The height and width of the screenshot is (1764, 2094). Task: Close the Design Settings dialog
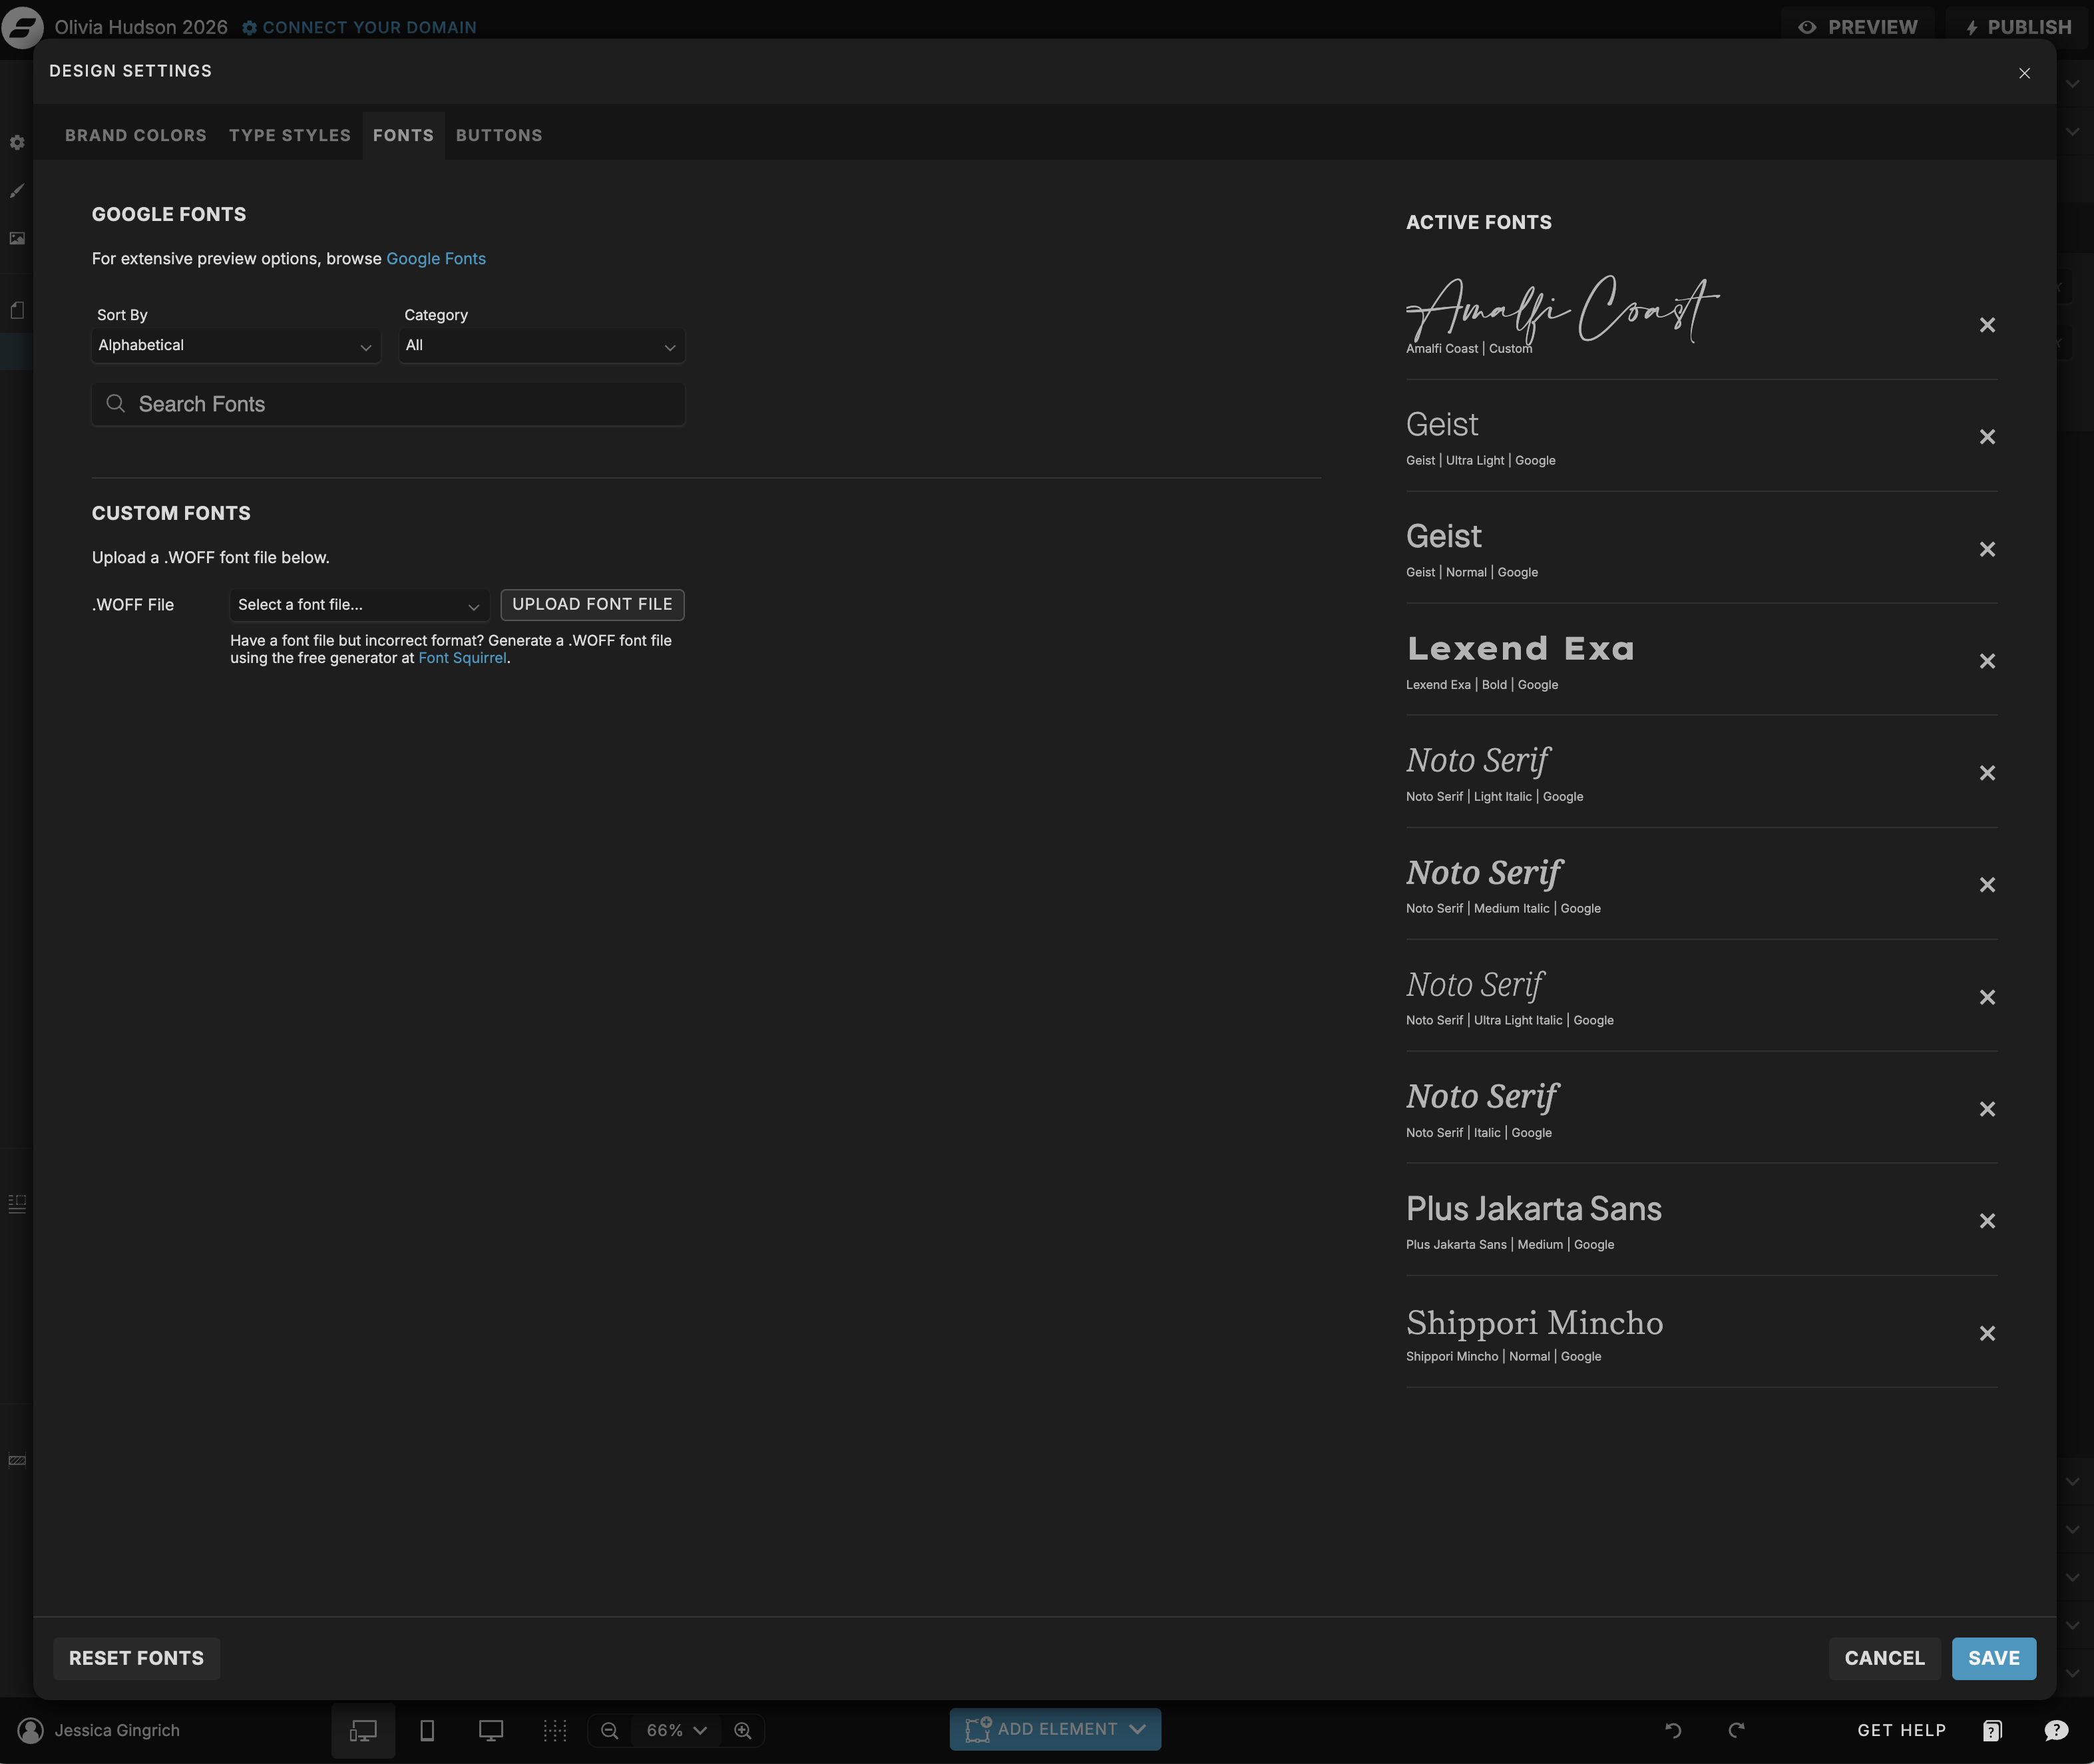[x=2024, y=73]
